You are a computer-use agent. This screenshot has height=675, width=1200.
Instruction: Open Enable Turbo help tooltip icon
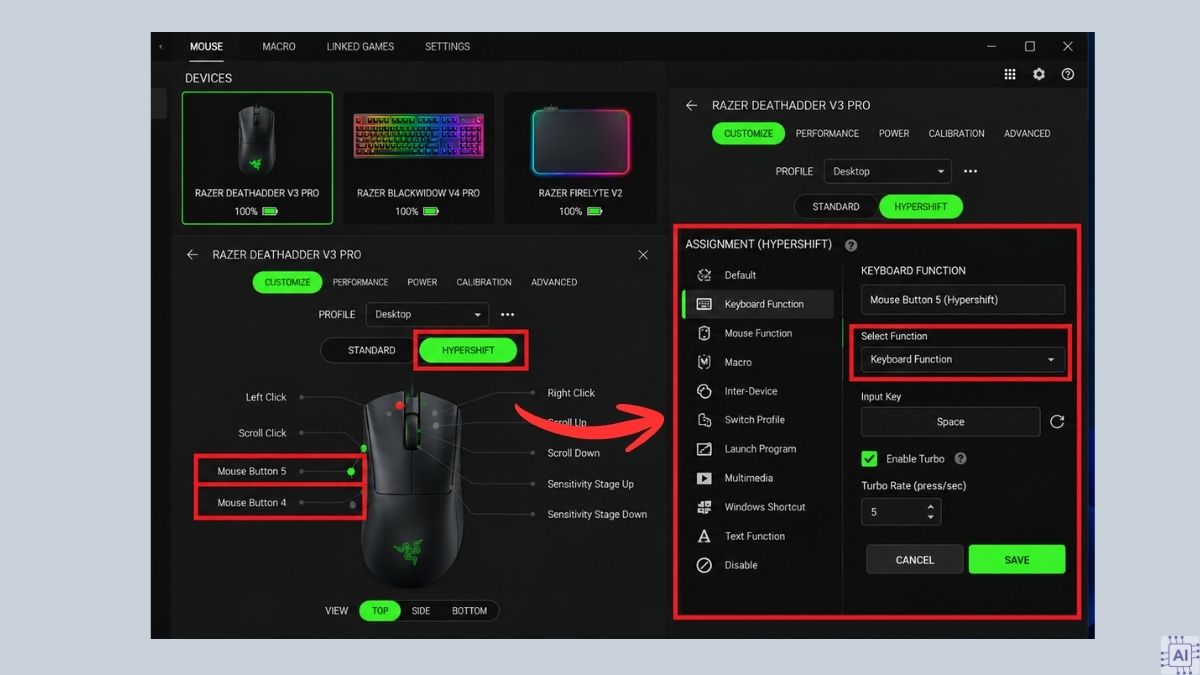(961, 459)
